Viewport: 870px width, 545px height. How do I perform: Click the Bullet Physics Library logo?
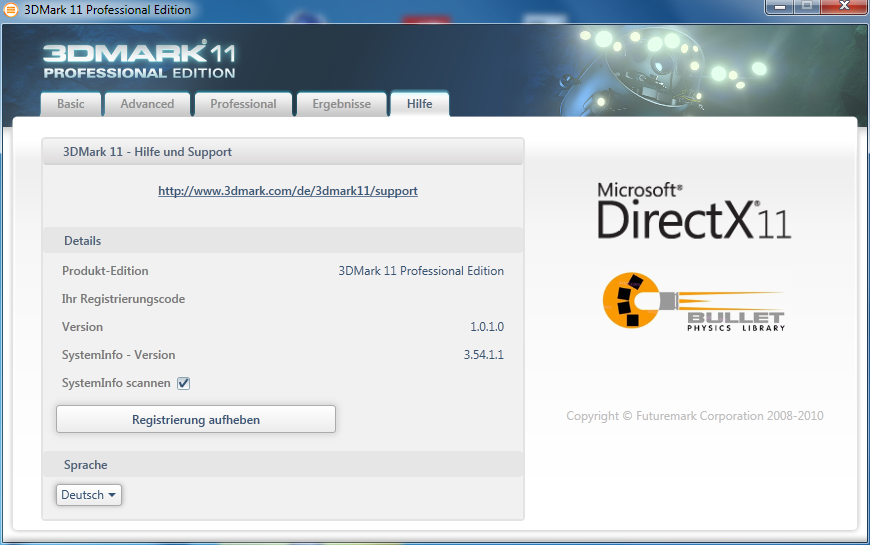tap(694, 301)
